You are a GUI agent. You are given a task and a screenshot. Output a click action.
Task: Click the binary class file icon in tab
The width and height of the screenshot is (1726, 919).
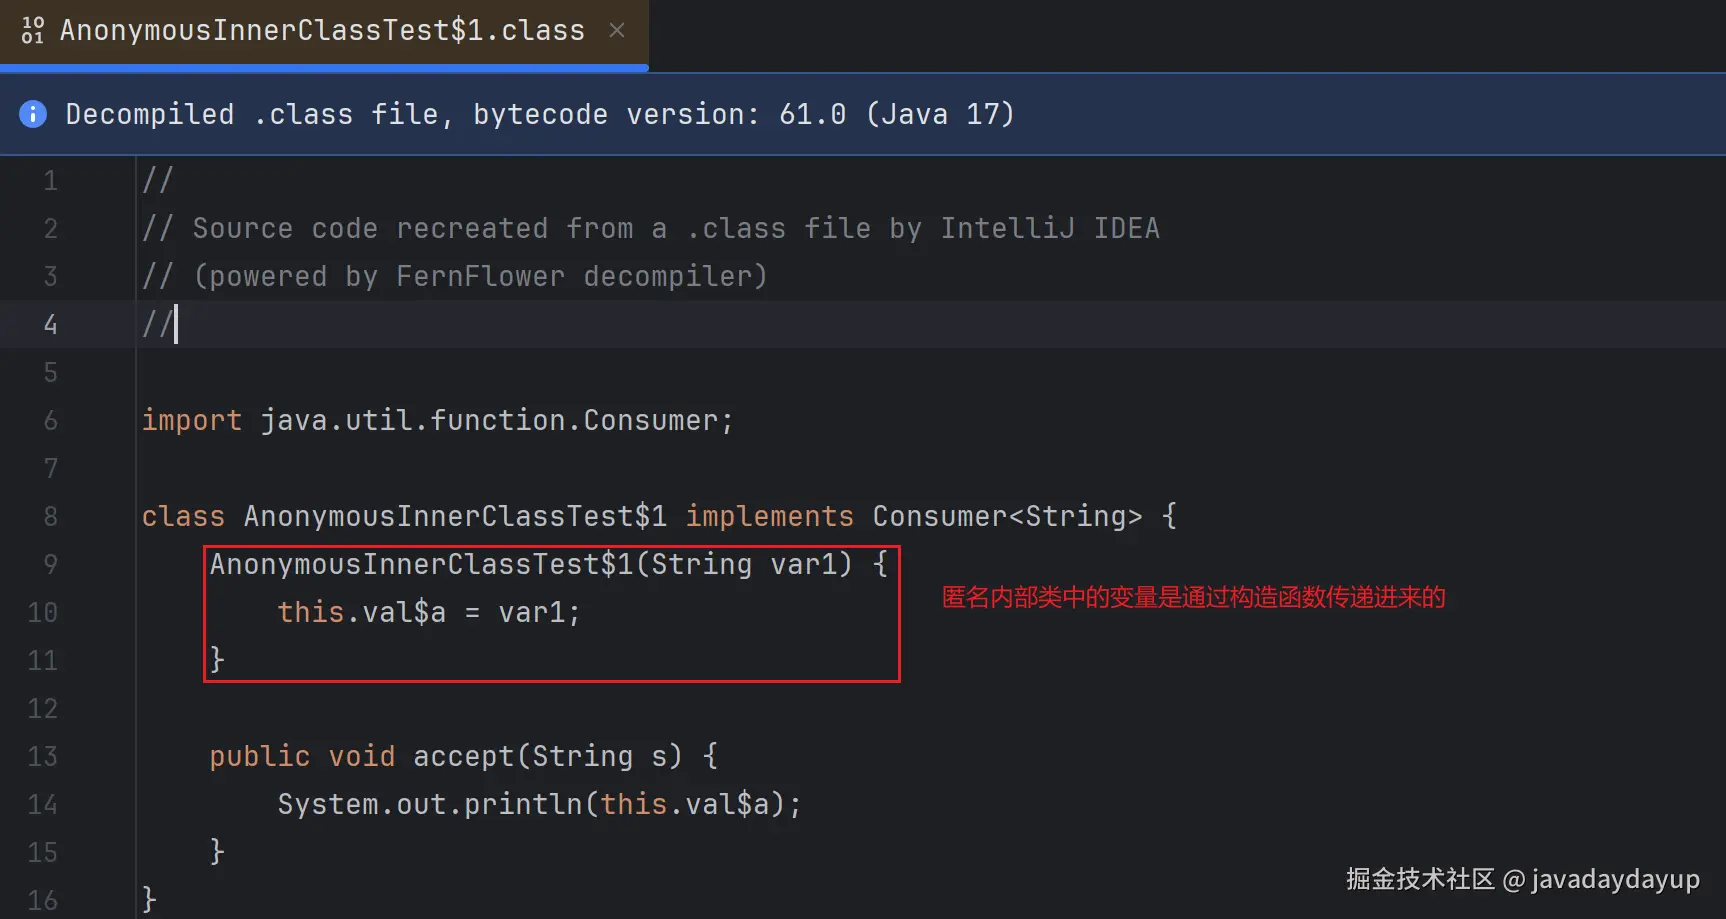pos(33,30)
